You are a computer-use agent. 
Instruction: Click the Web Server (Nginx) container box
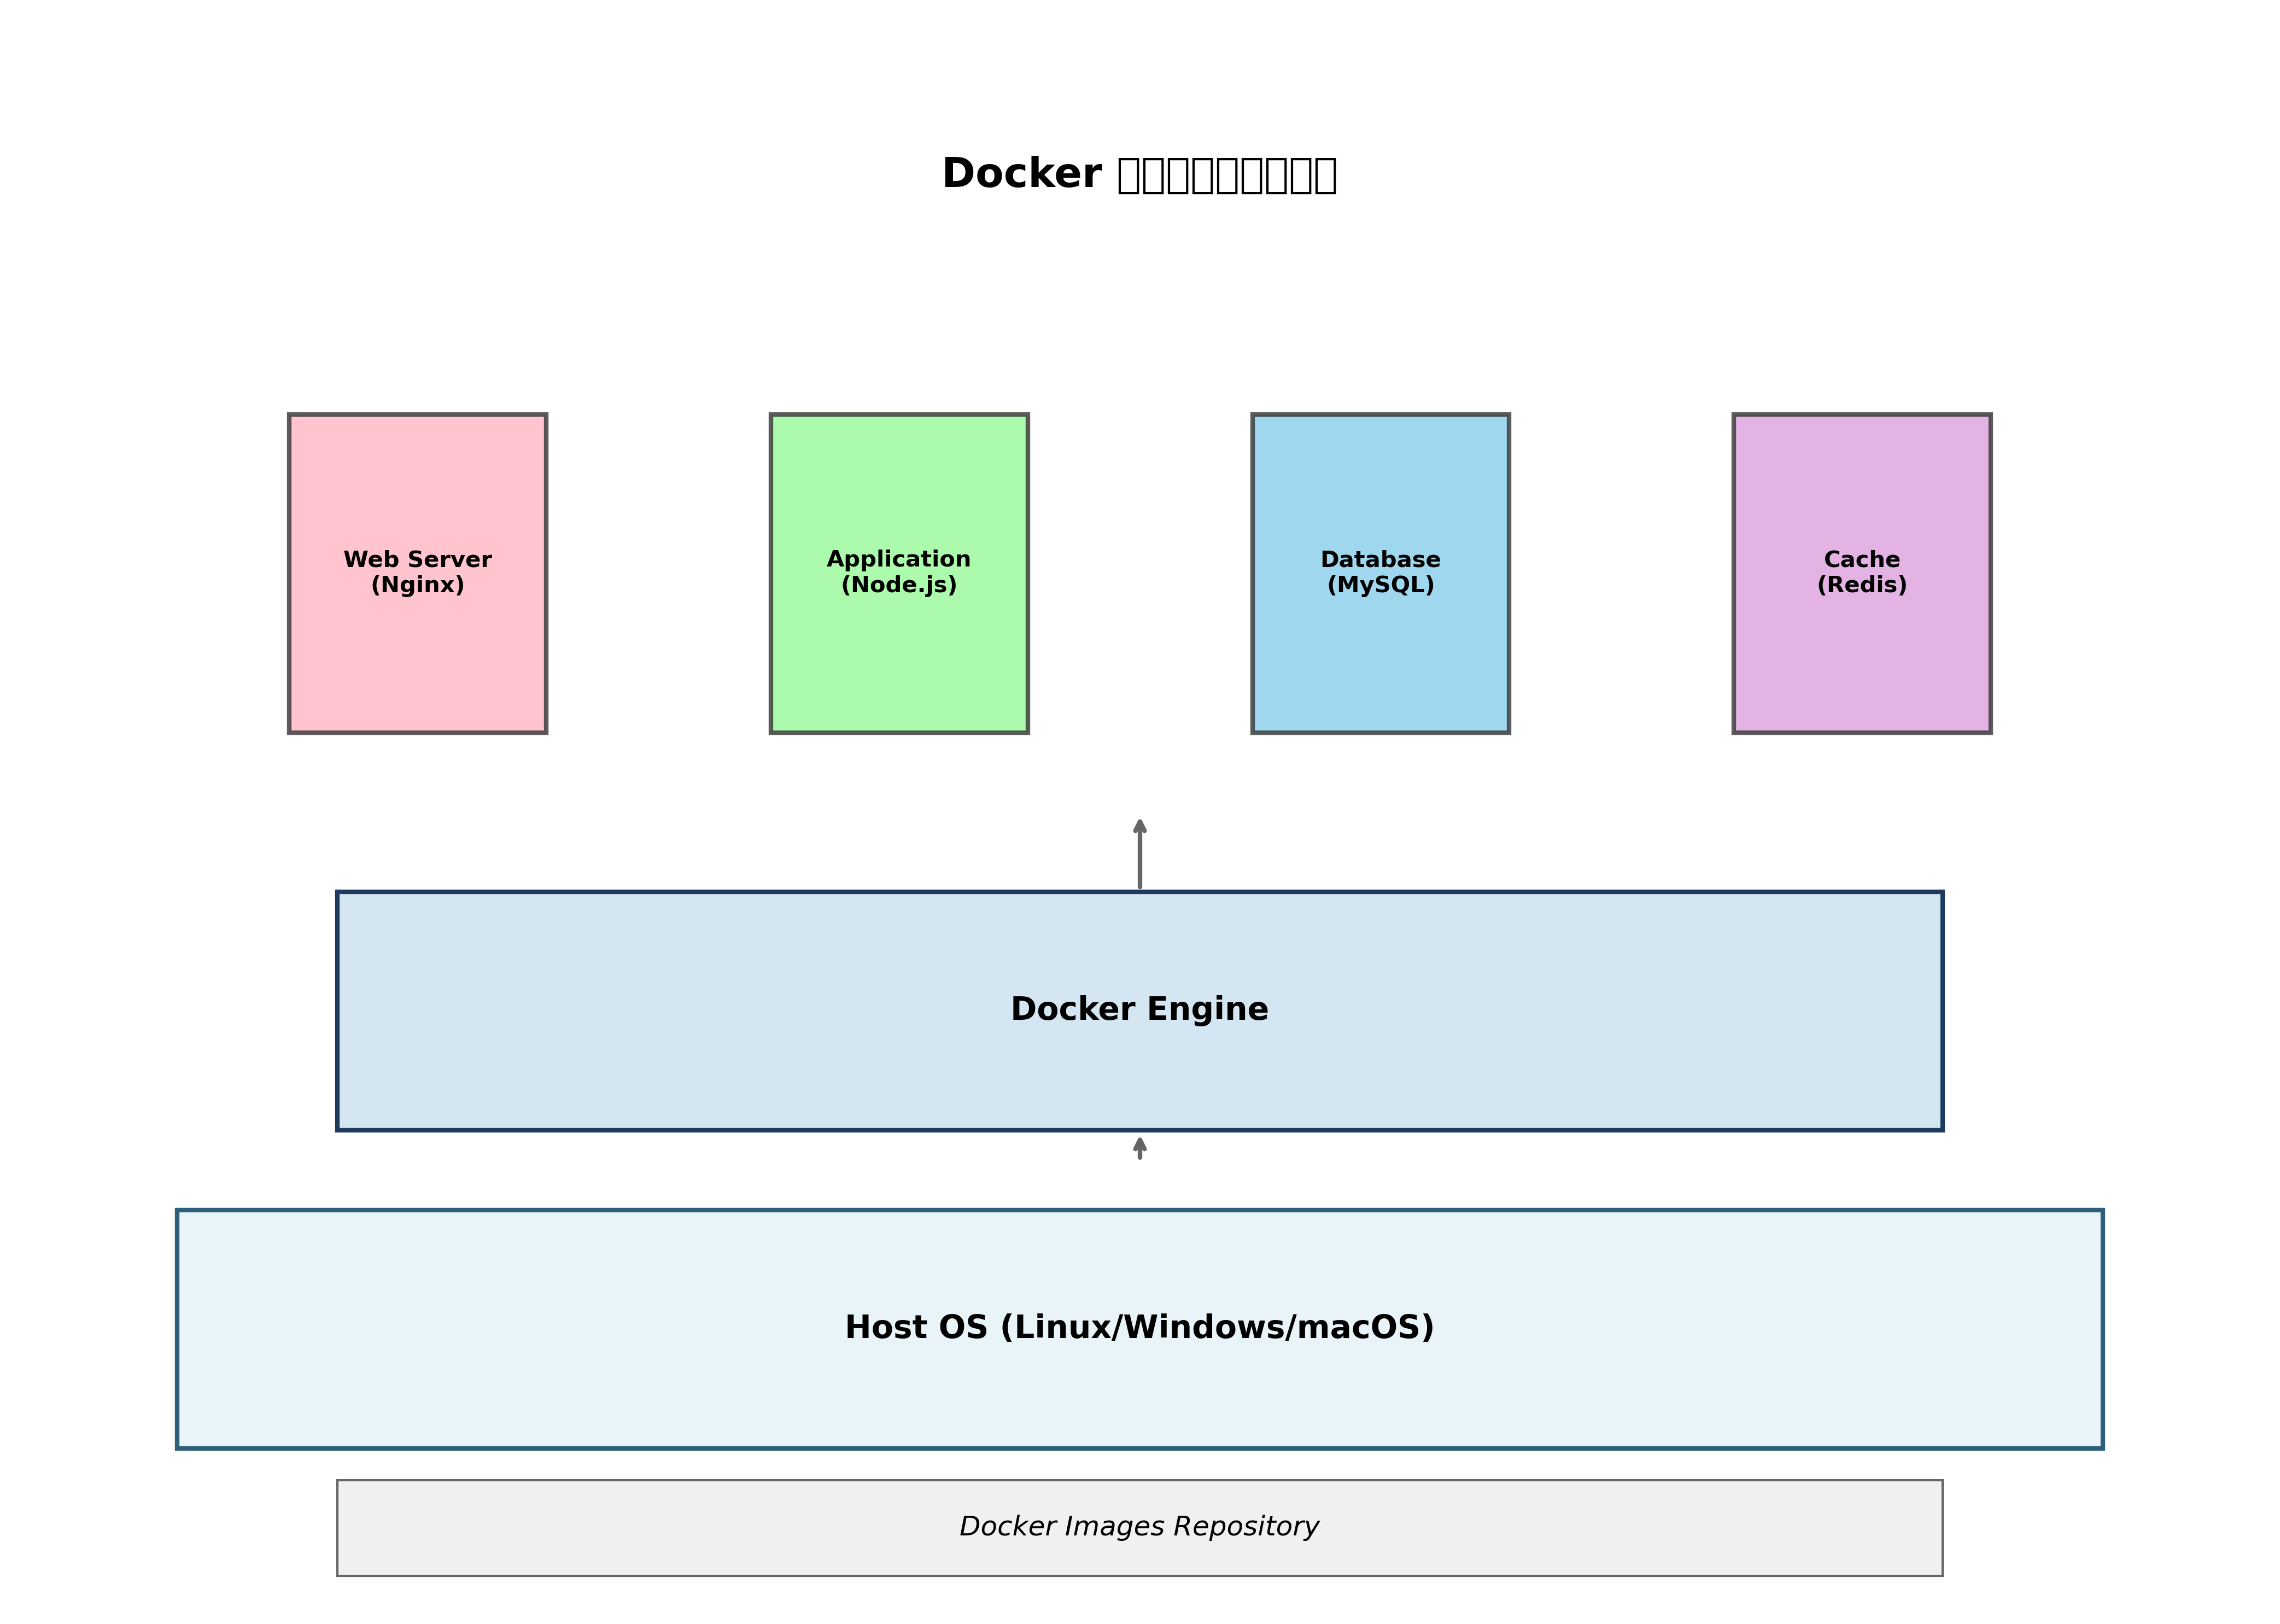[x=417, y=573]
